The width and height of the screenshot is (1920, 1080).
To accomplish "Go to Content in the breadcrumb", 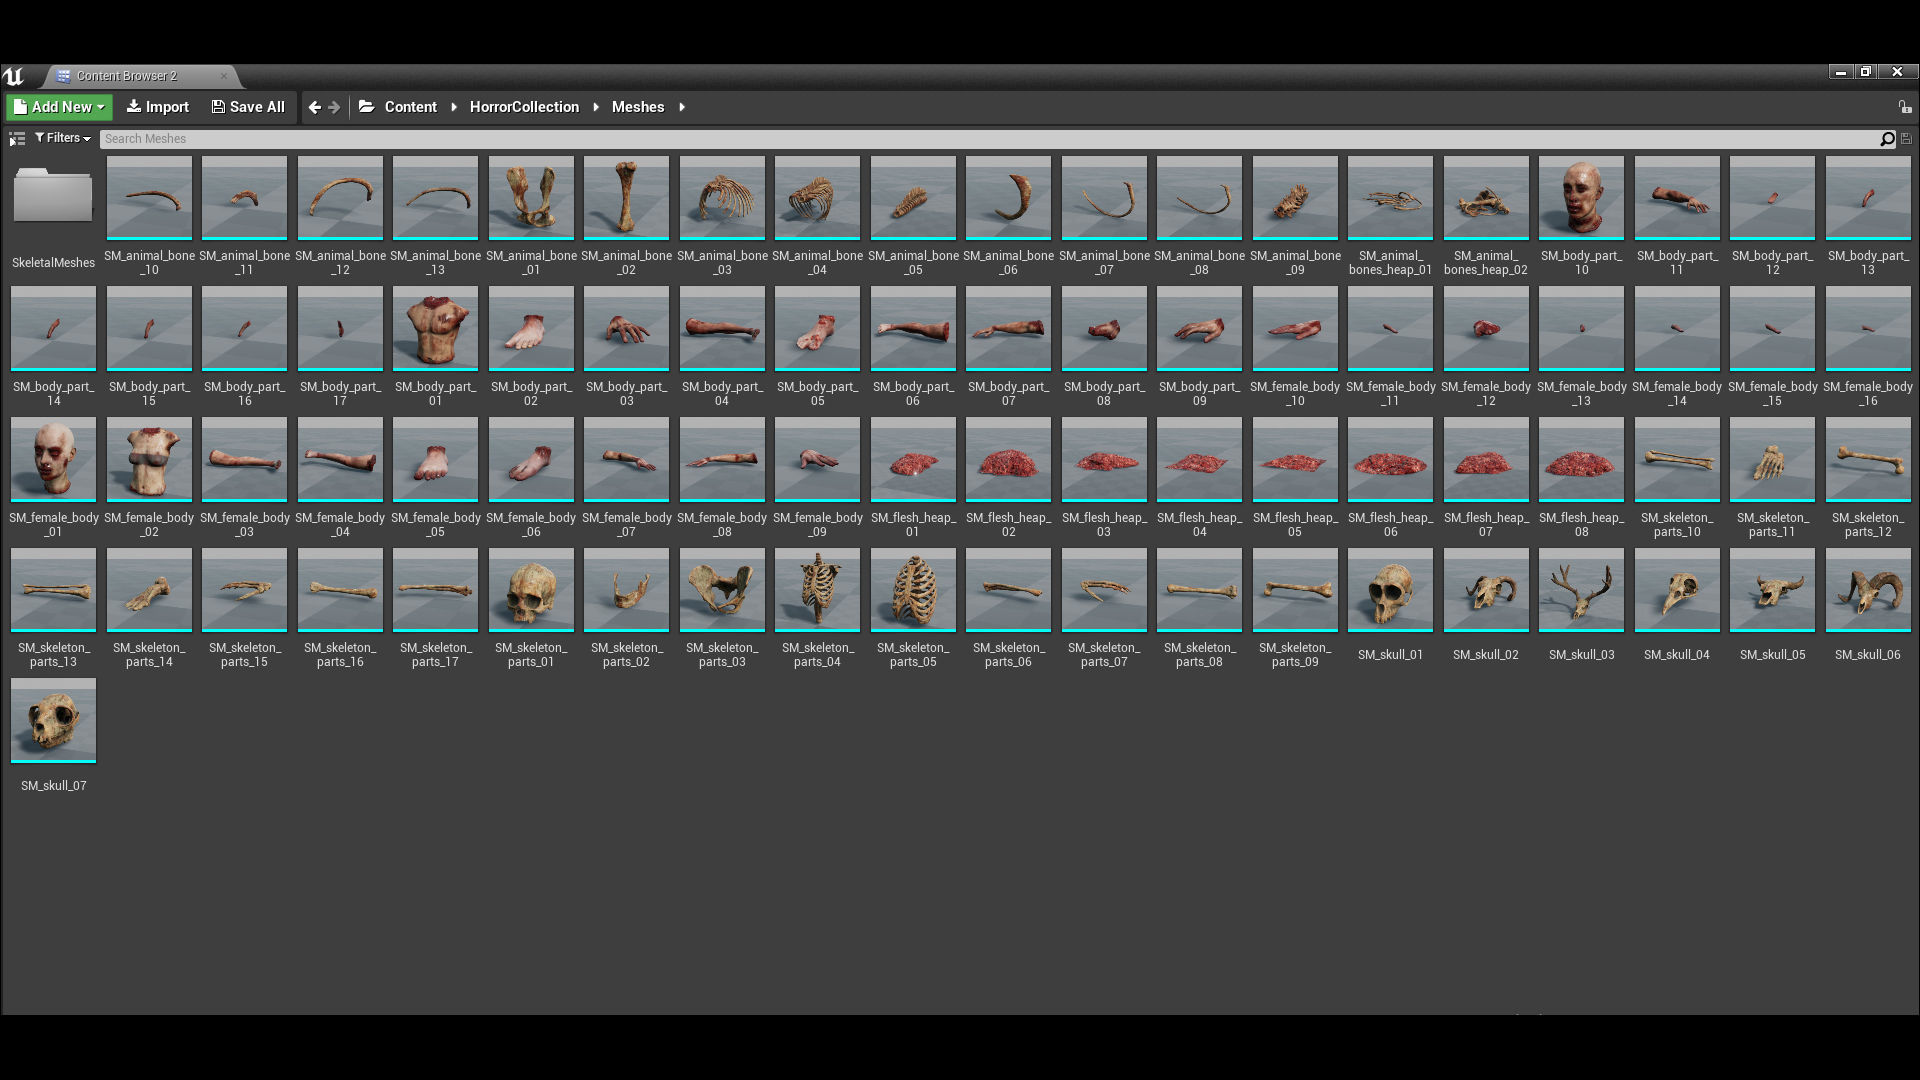I will (x=410, y=107).
